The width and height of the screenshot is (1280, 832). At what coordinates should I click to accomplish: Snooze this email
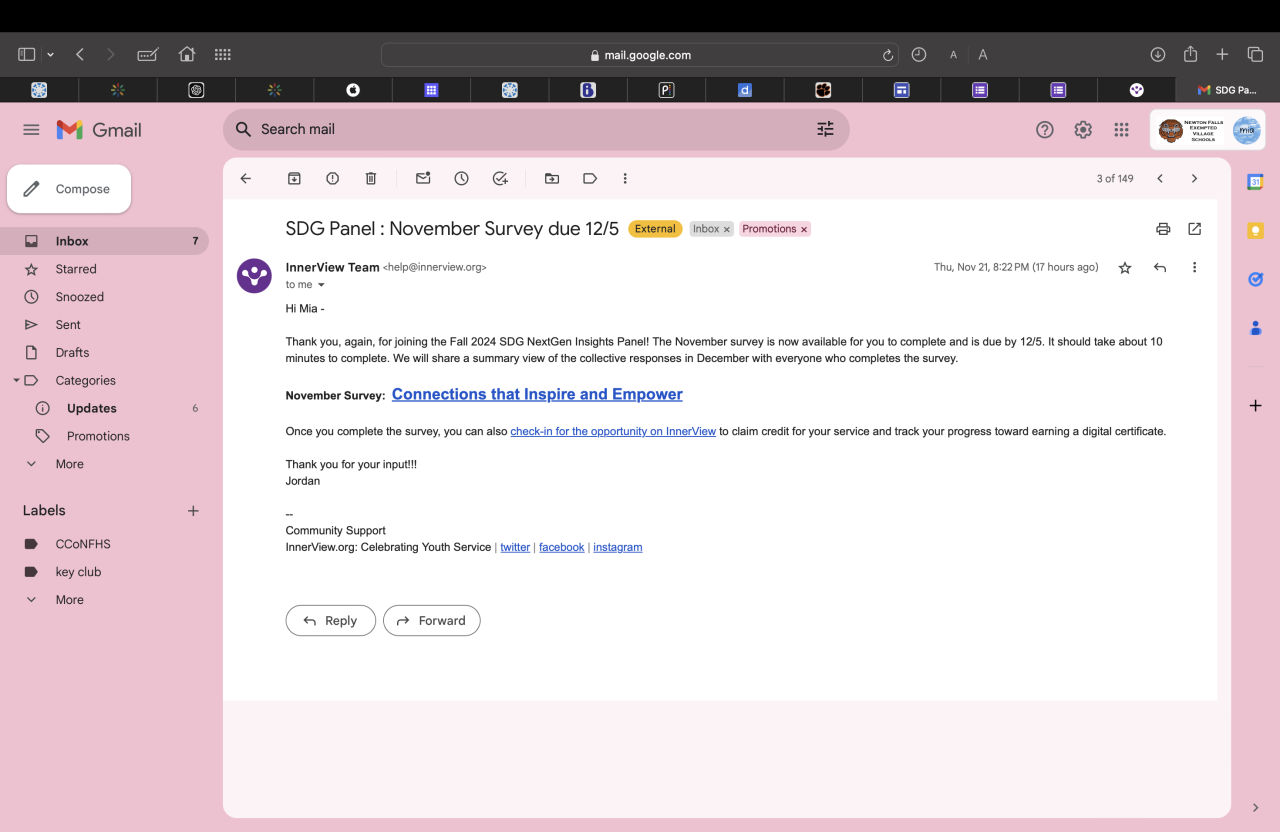[x=461, y=179]
